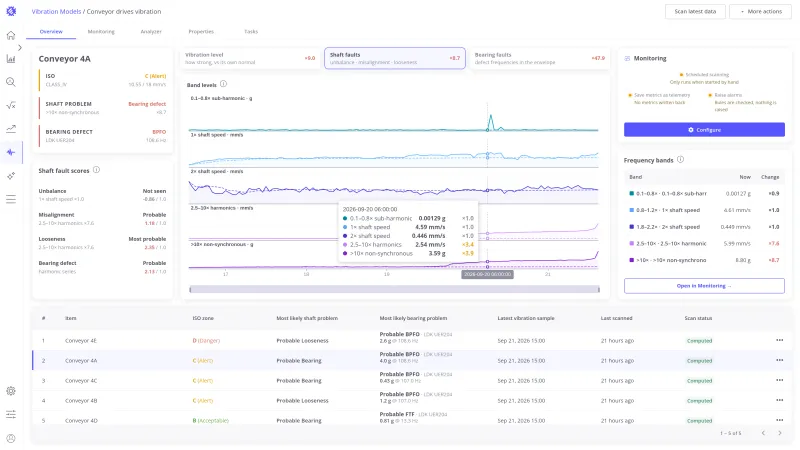Click the Last scanned column header
The image size is (800, 450).
[616, 318]
